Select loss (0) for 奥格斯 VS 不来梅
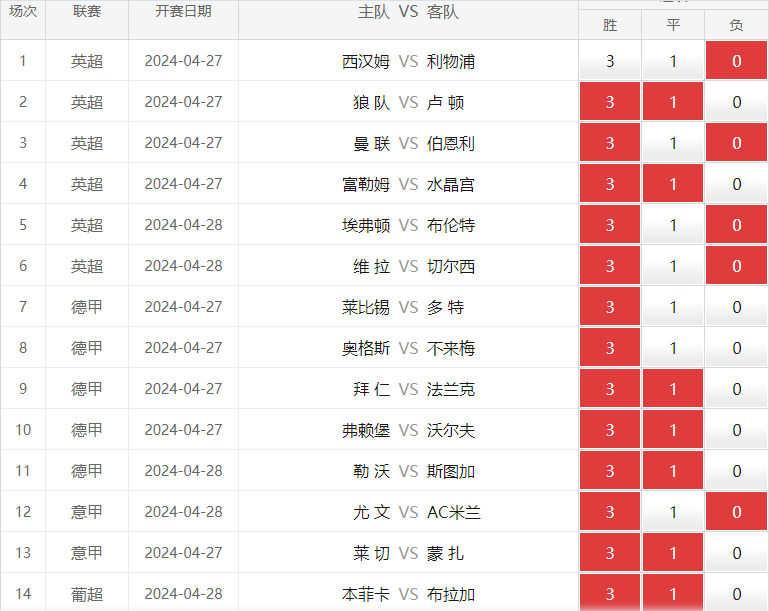The height and width of the screenshot is (611, 769). tap(737, 348)
